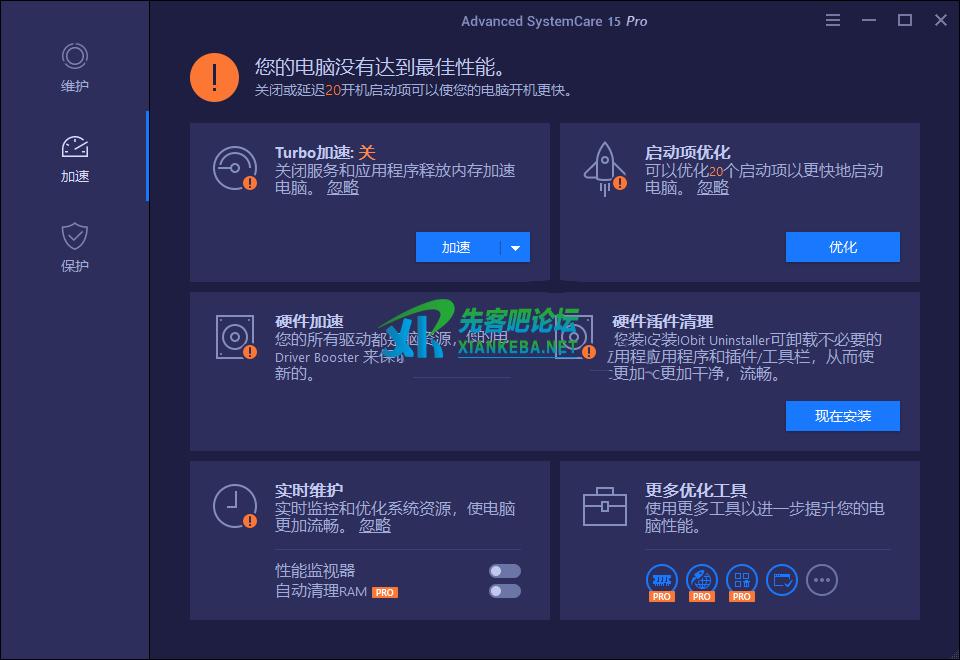Click the 忽略 link under Turbo加速
The height and width of the screenshot is (660, 960).
click(343, 187)
